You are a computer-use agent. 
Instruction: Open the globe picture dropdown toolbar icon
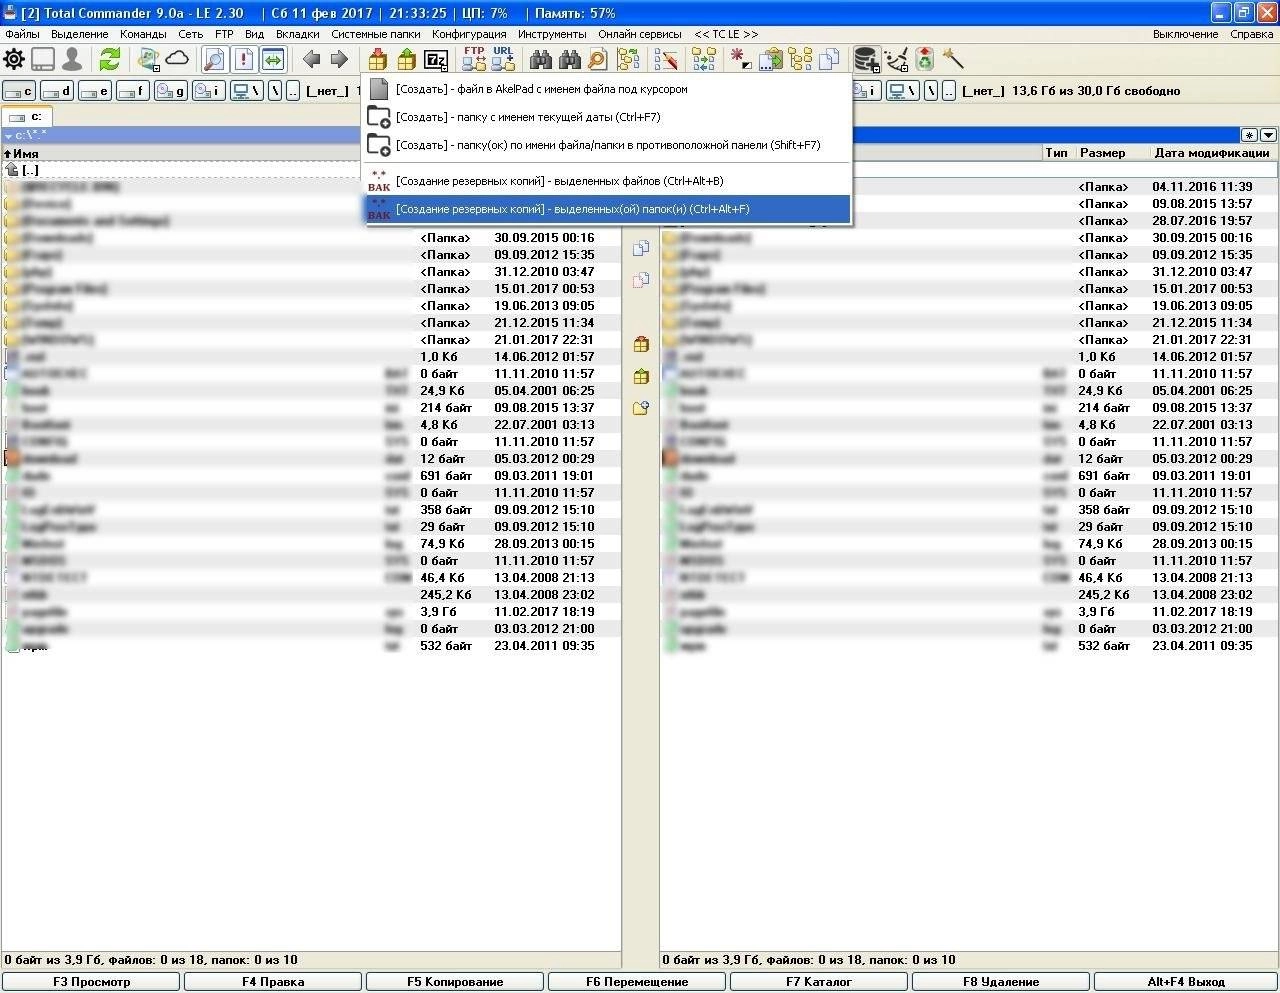click(x=149, y=60)
